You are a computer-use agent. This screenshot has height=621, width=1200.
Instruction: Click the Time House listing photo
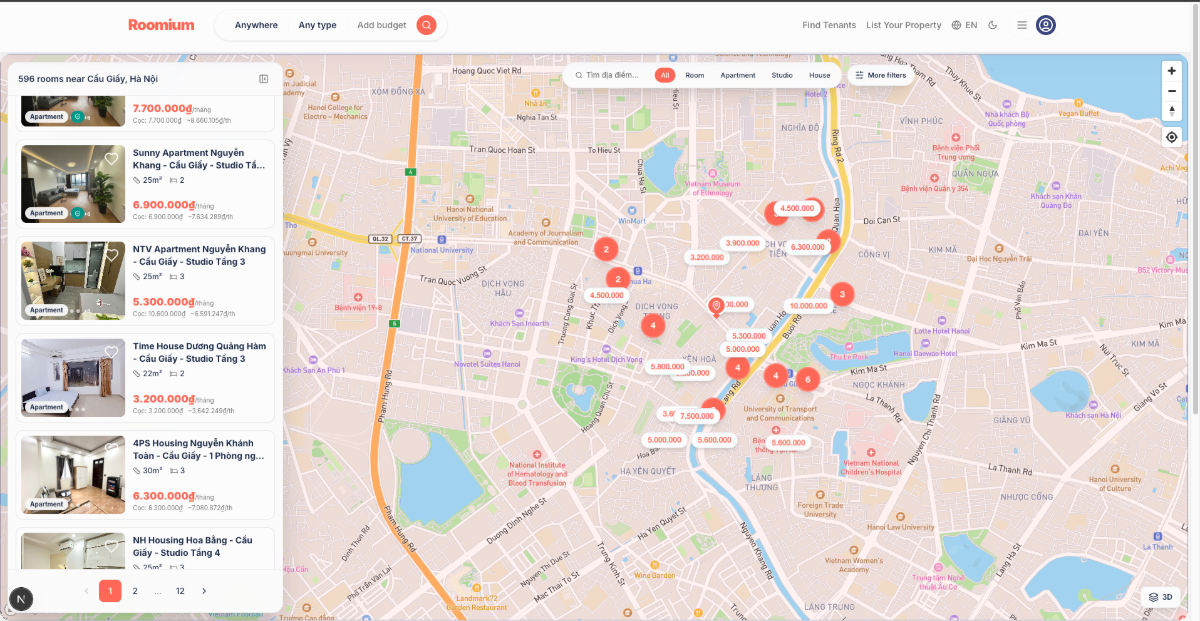[x=73, y=377]
